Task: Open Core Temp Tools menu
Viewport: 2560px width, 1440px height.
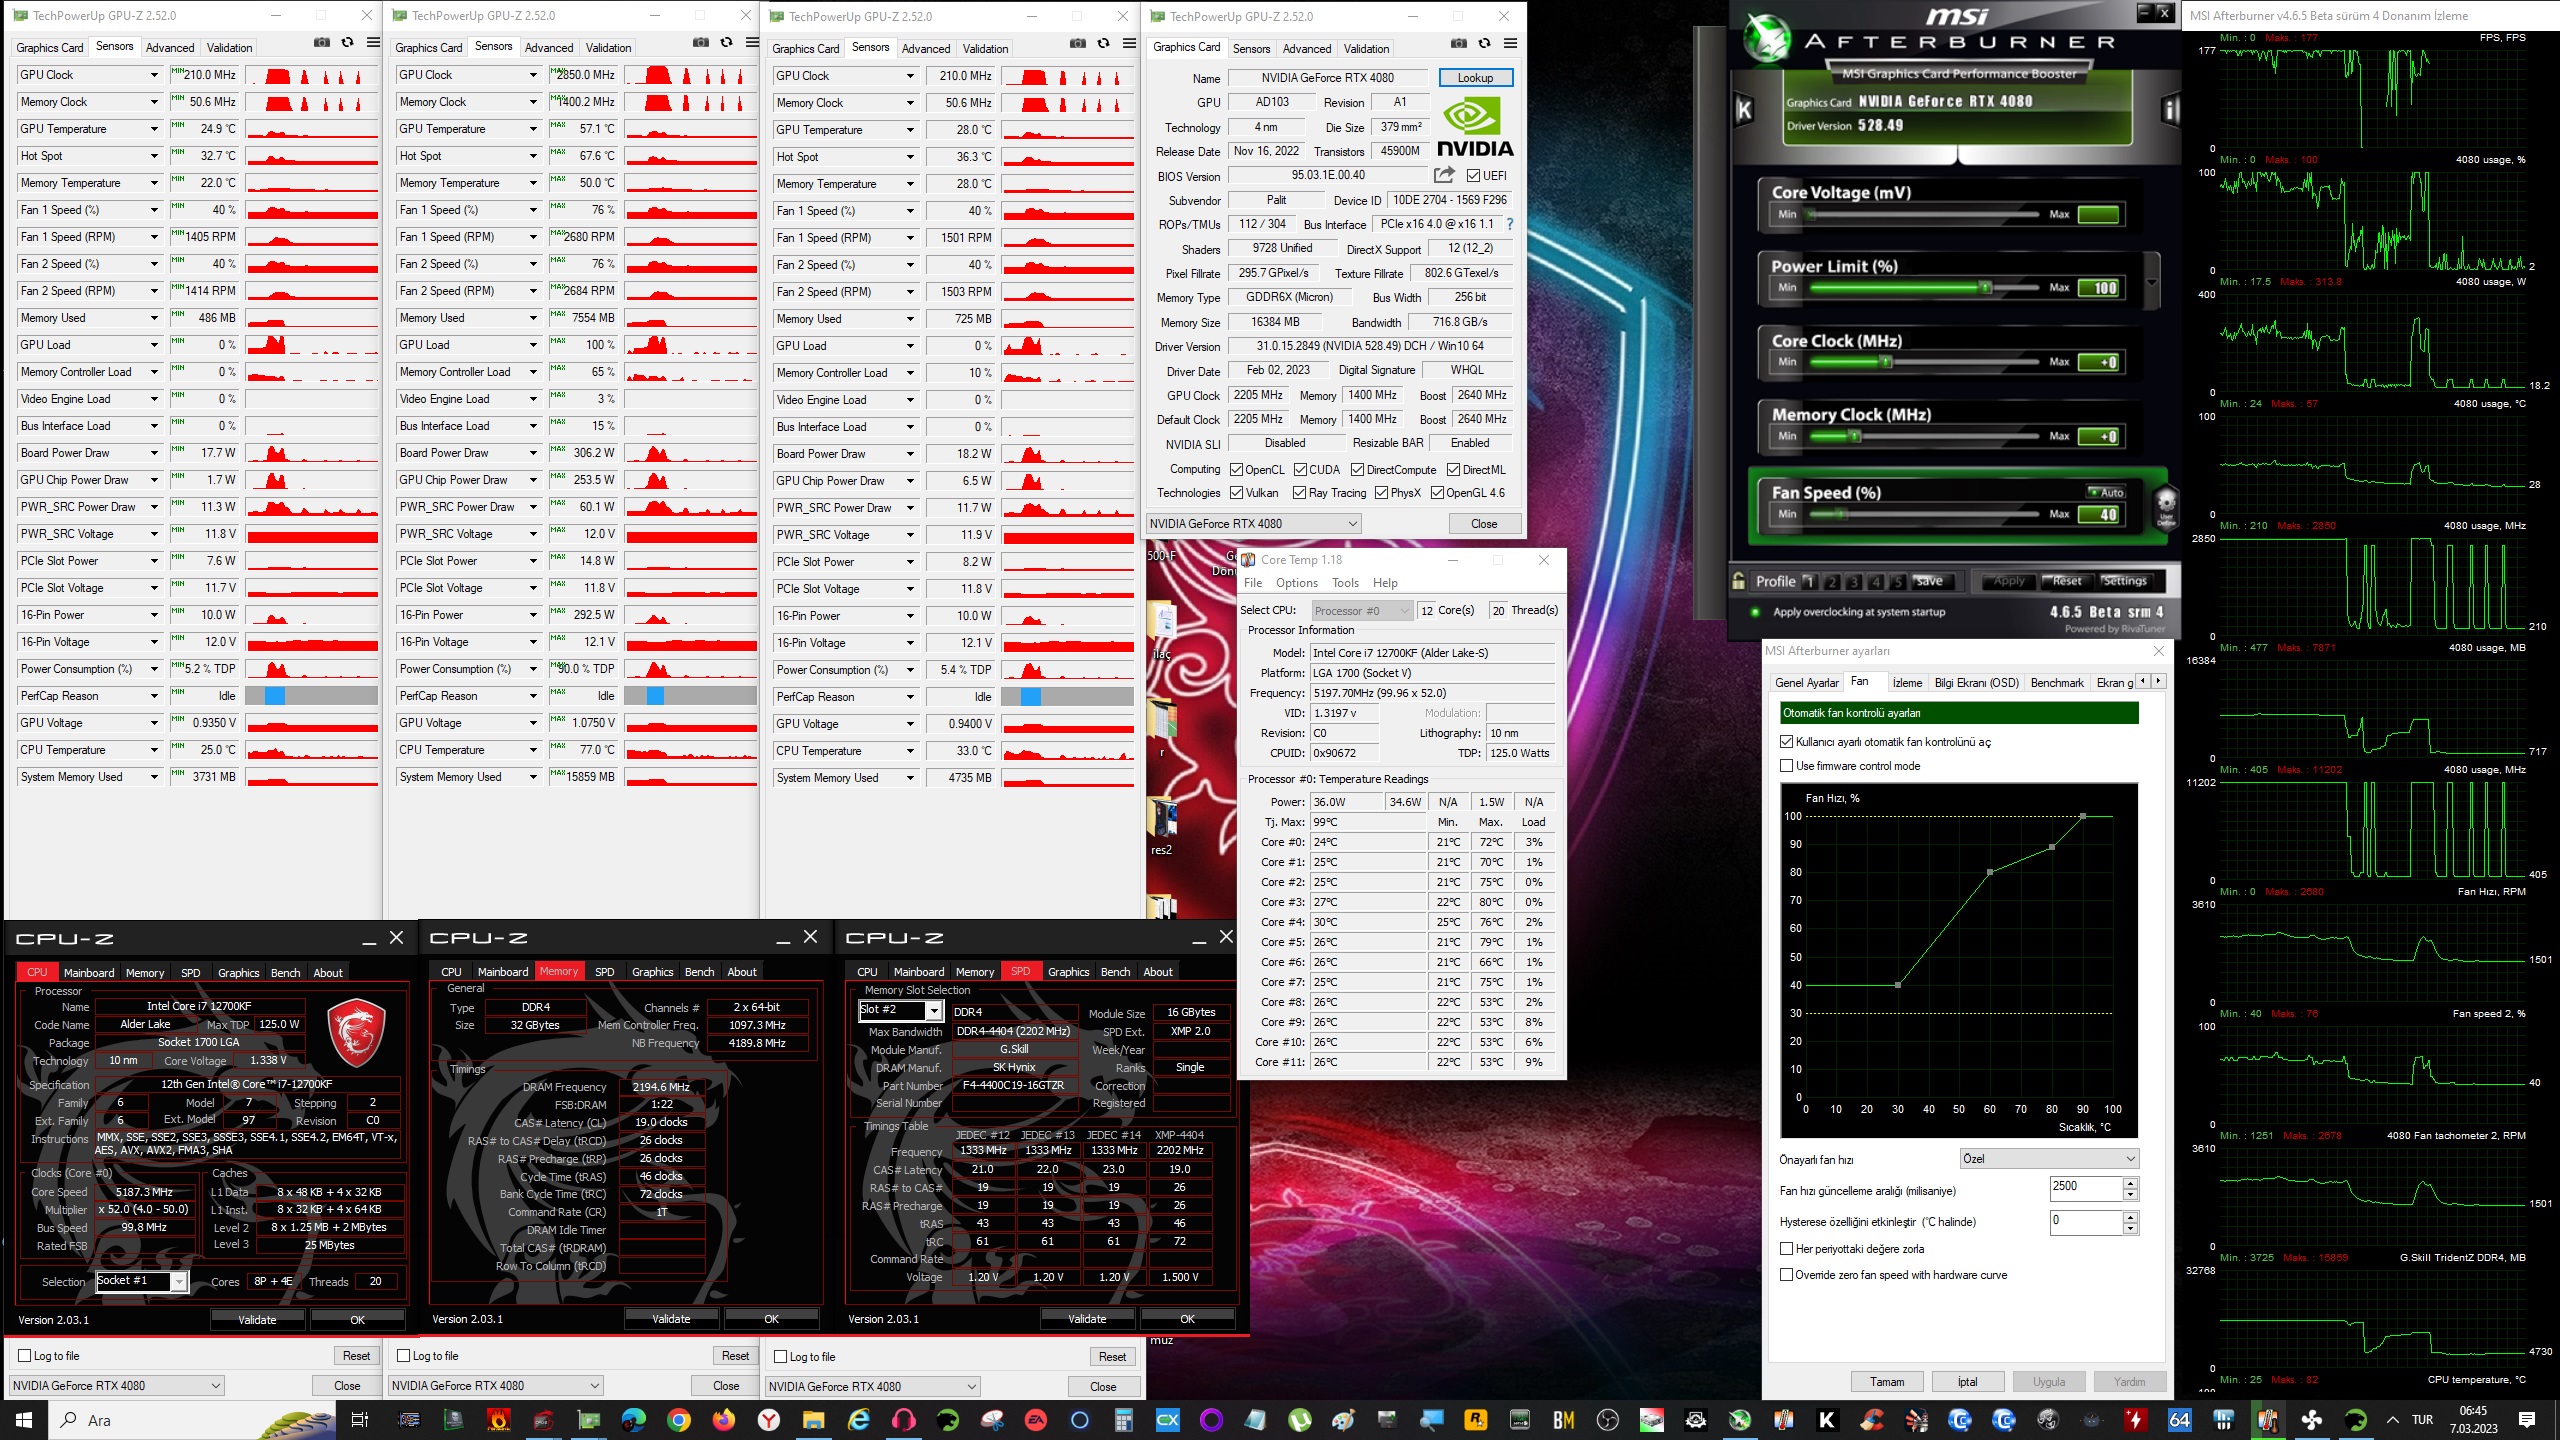Action: click(x=1345, y=583)
